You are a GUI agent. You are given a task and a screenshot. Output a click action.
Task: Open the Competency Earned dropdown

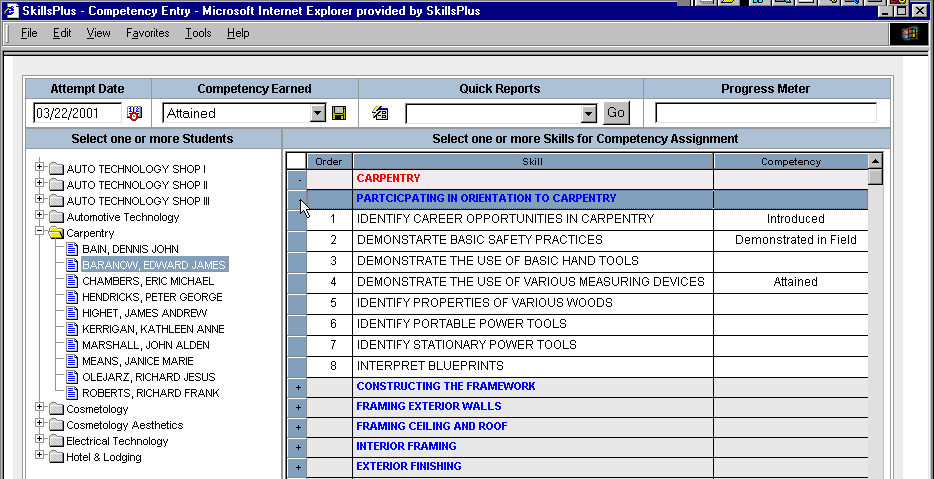point(319,113)
